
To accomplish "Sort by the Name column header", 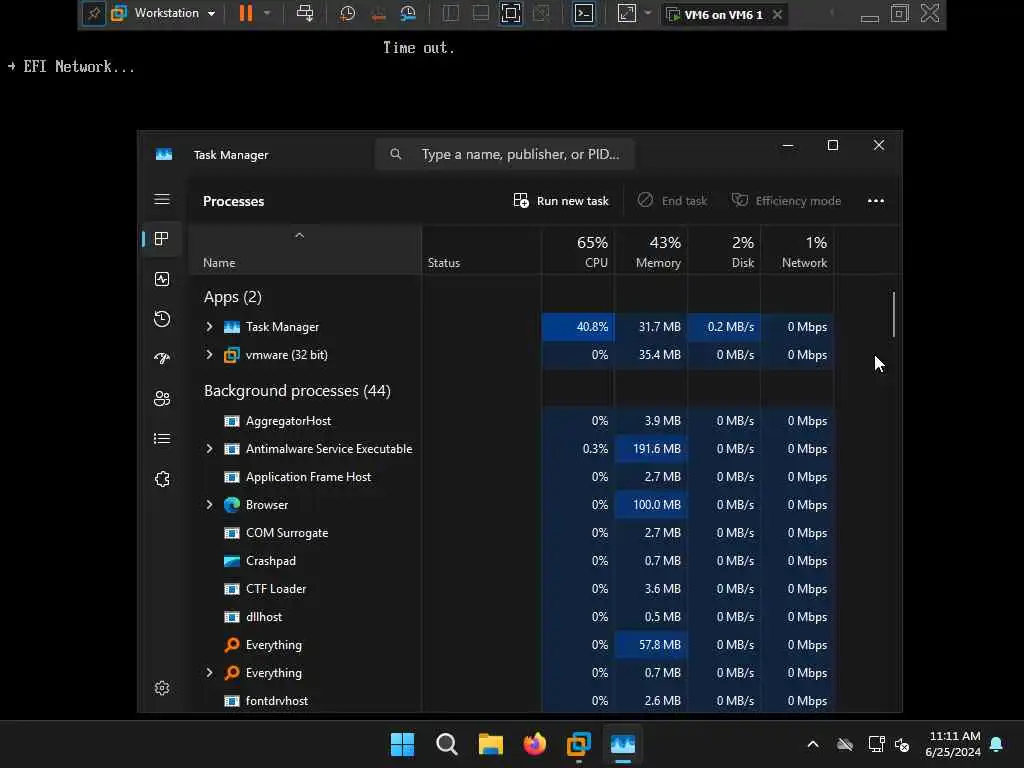I will [x=305, y=251].
